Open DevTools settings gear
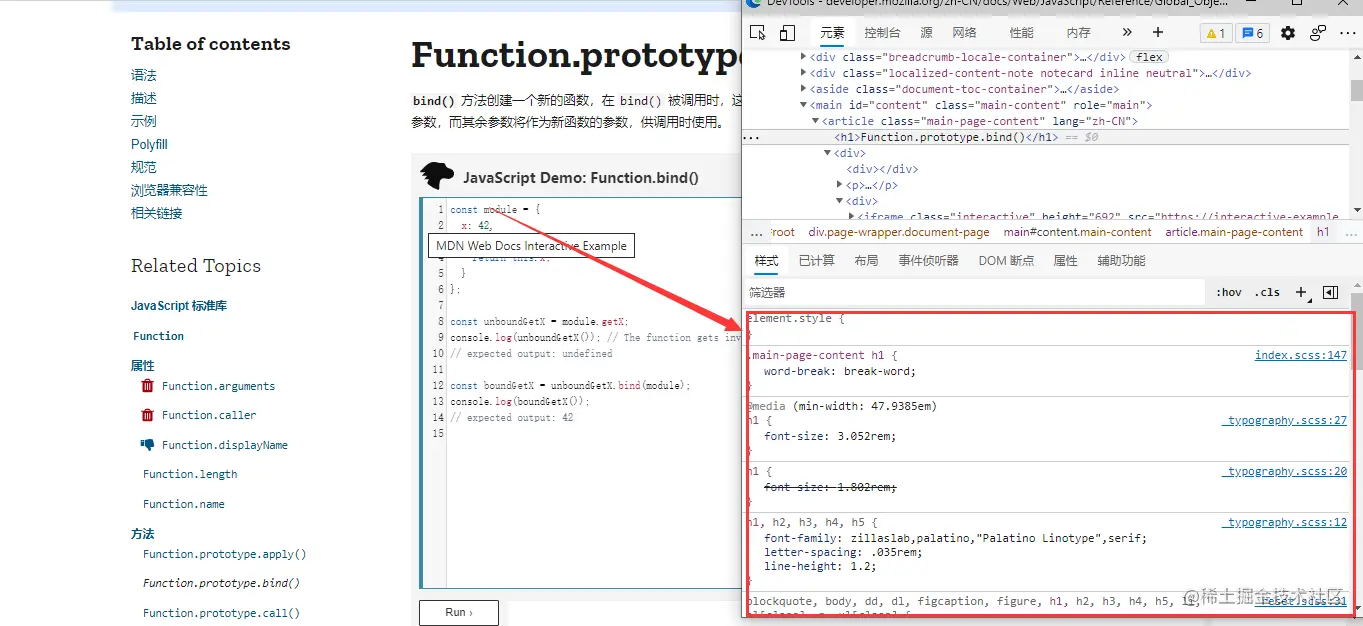This screenshot has width=1363, height=626. pos(1288,33)
